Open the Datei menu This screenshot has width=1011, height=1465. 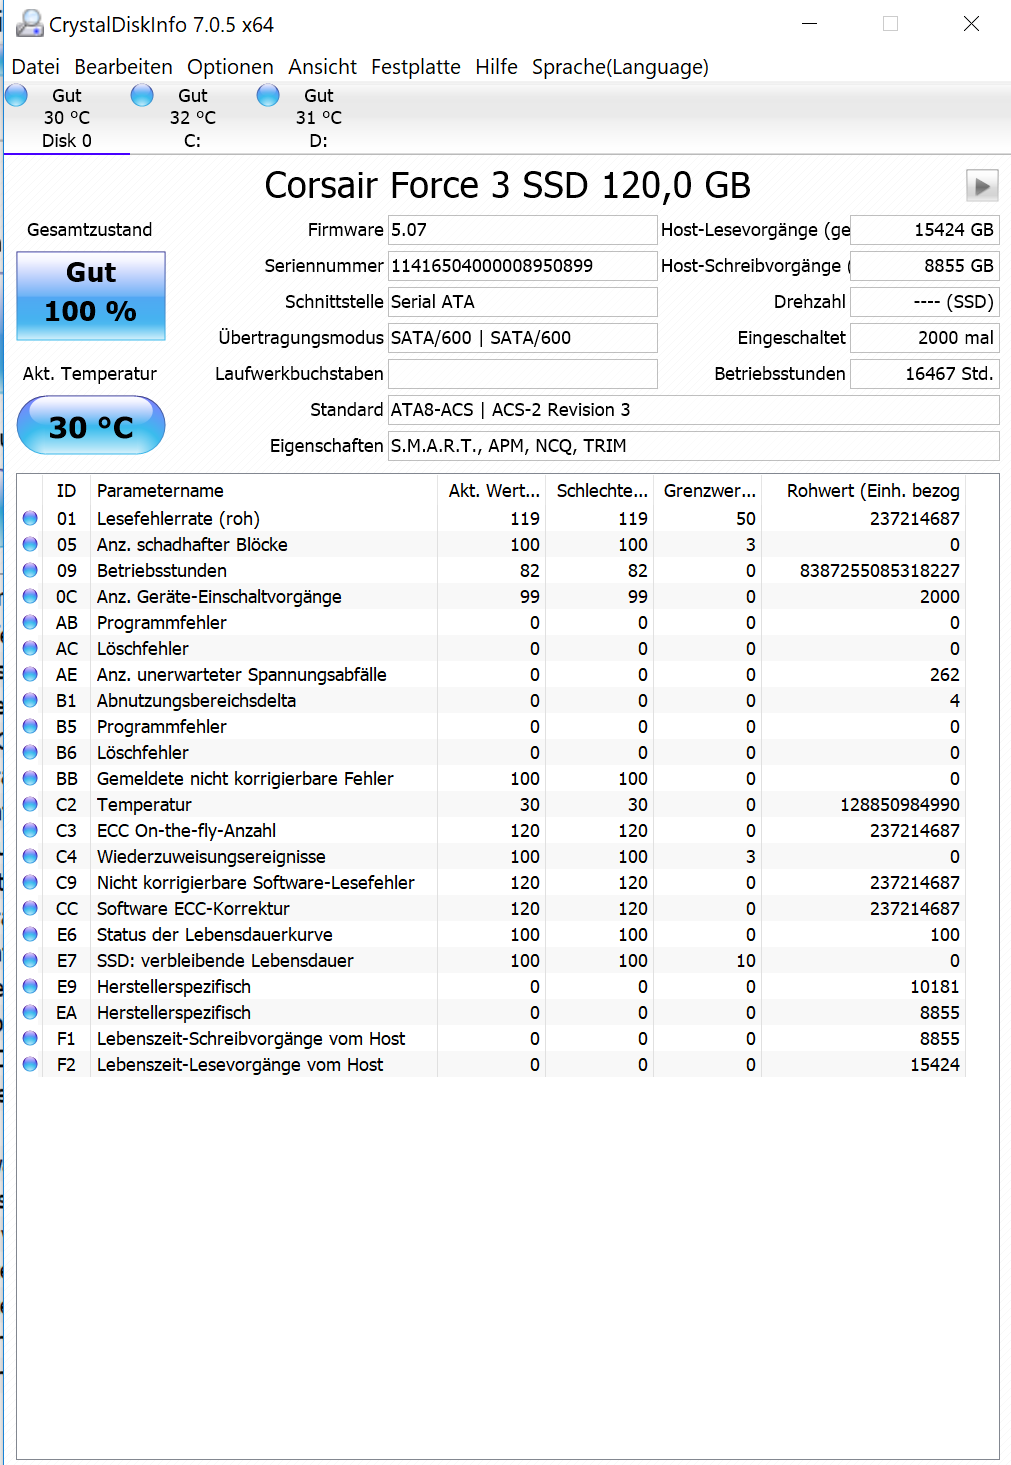36,67
